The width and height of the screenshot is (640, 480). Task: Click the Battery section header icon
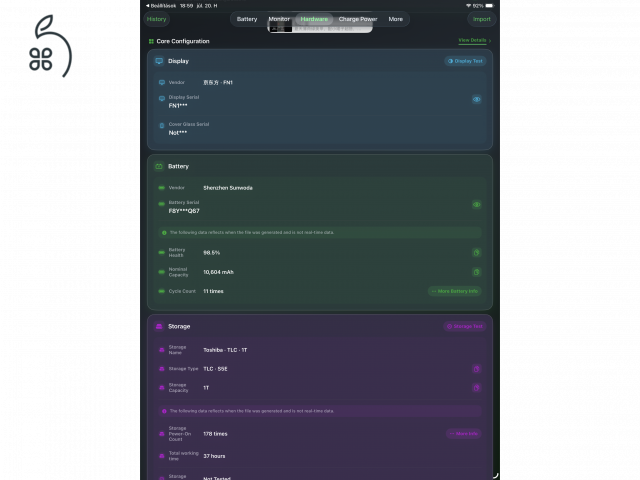pos(159,167)
